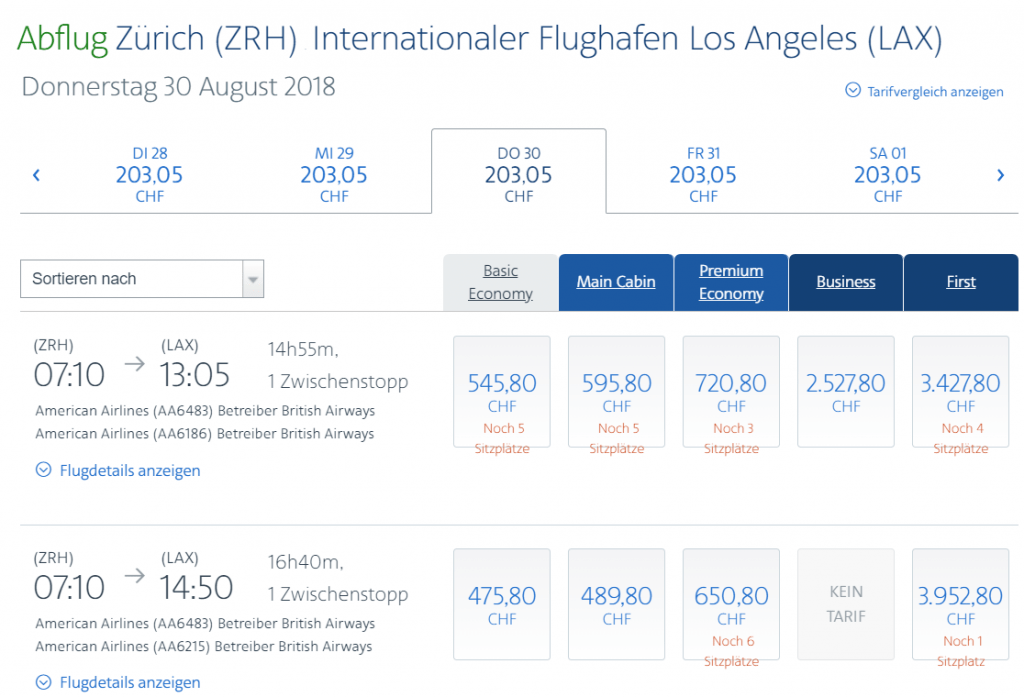
Task: Choose the 489,80 CHF Main Cabin fare
Action: (617, 604)
